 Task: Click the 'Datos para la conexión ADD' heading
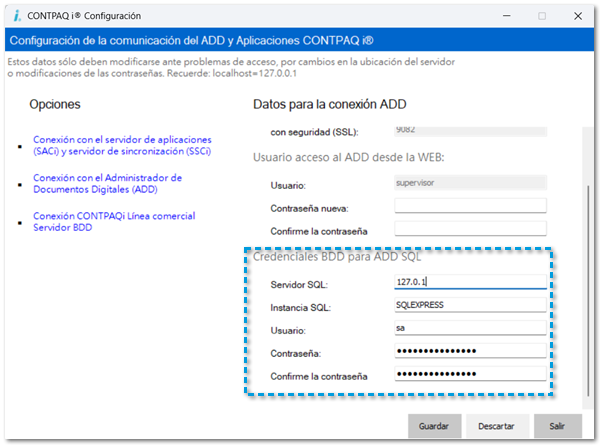tap(330, 104)
